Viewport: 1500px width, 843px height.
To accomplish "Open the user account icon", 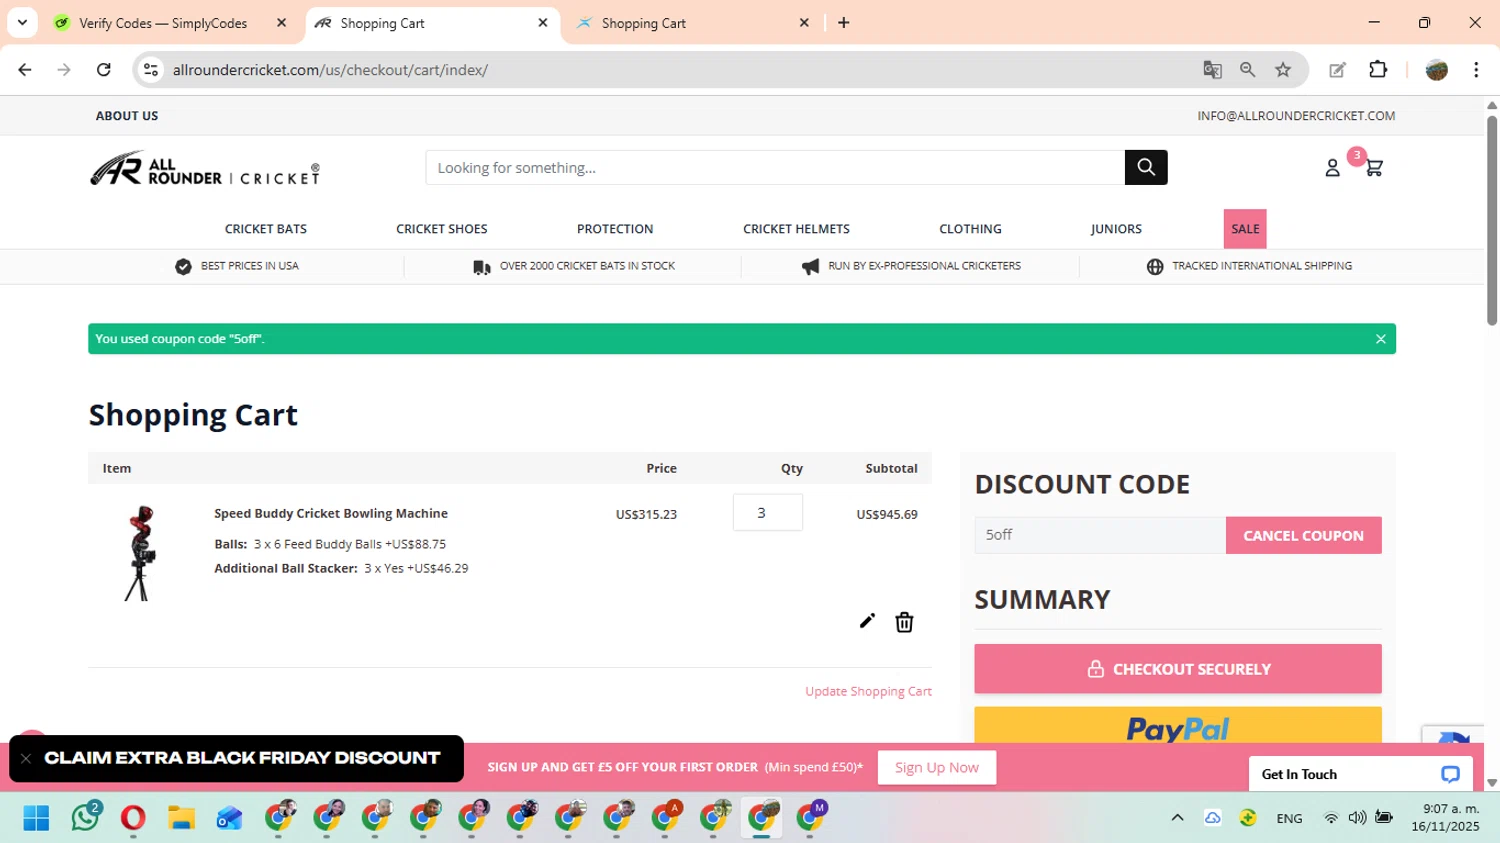I will 1332,168.
